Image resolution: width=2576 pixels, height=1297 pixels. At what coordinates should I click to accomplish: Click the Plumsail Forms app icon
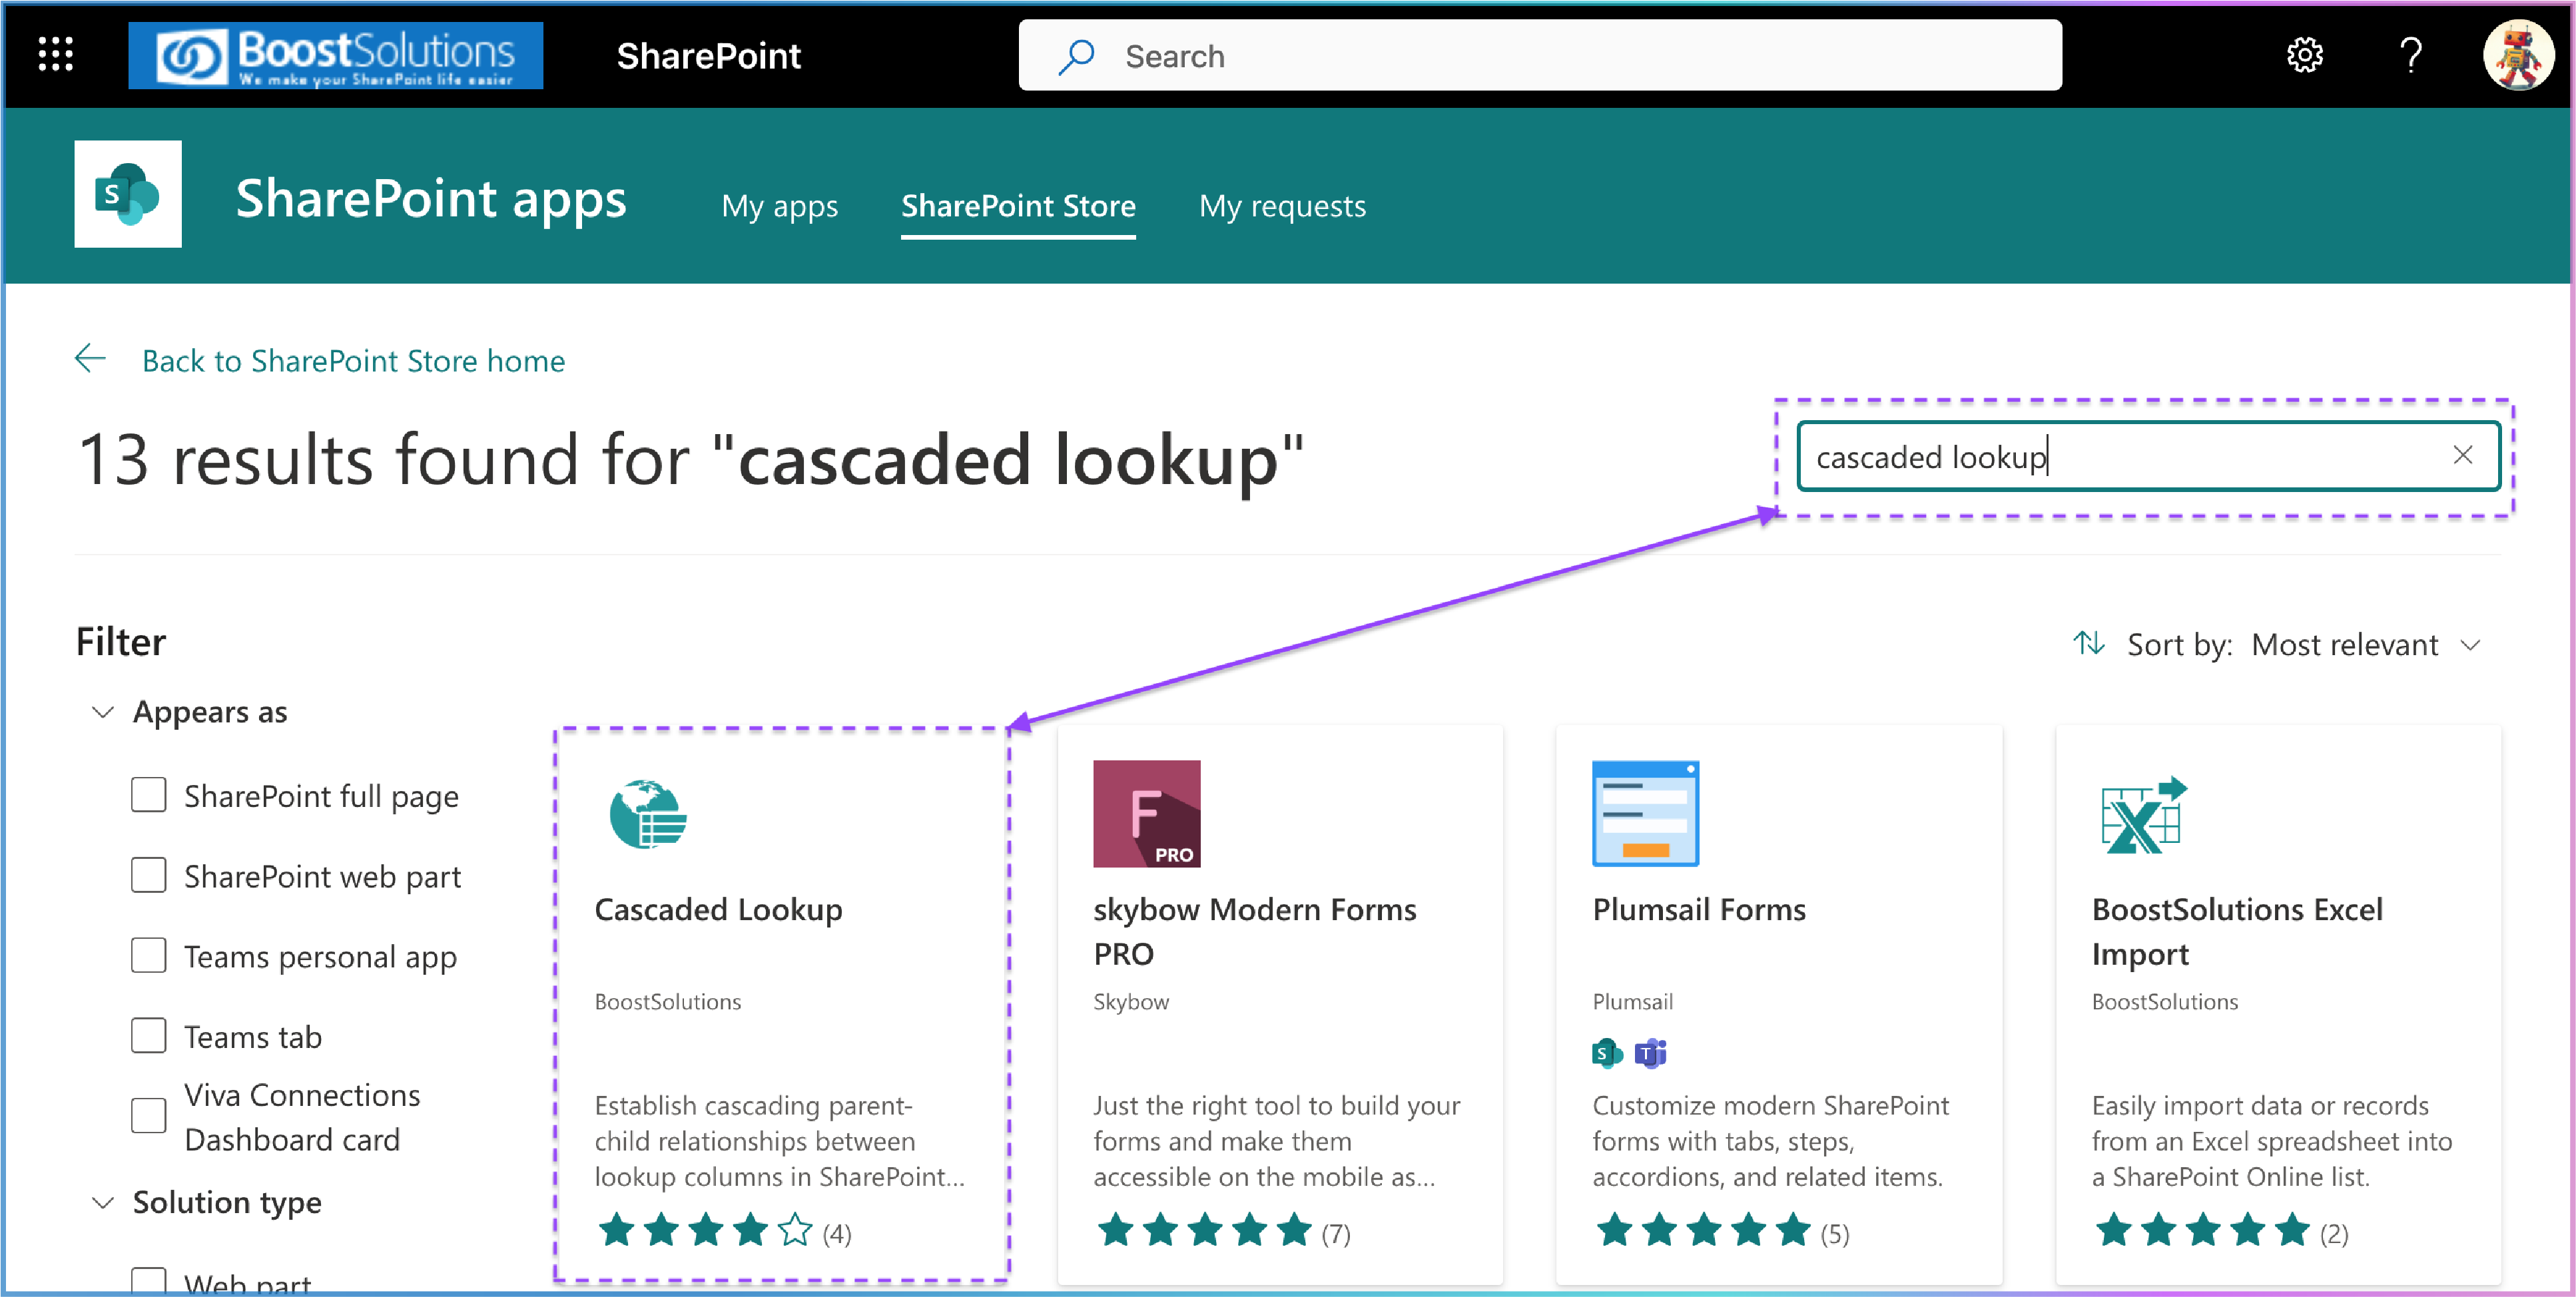[x=1645, y=814]
